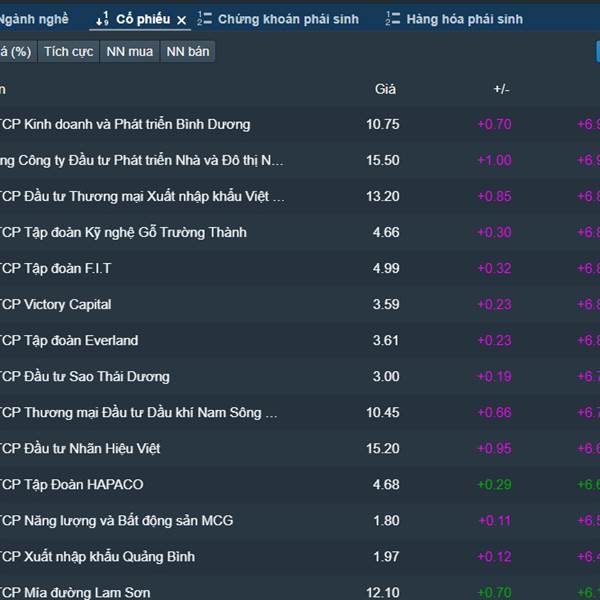Open Đầu tư Phát triển Nhà và Đô thị row

[300, 160]
